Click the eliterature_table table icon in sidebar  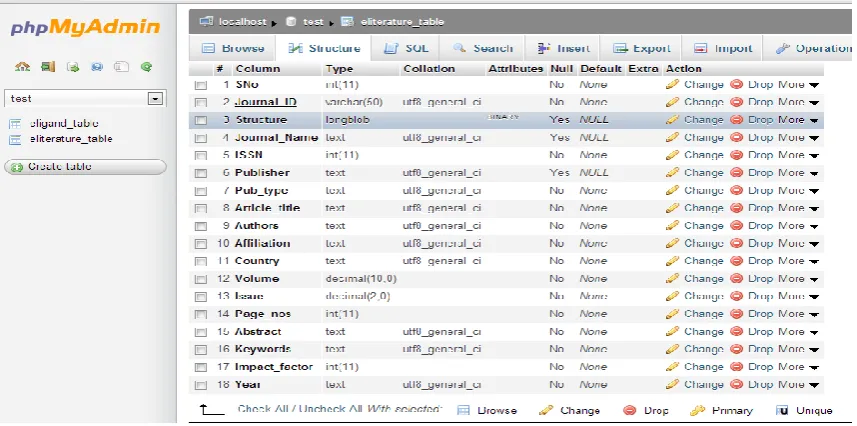15,139
